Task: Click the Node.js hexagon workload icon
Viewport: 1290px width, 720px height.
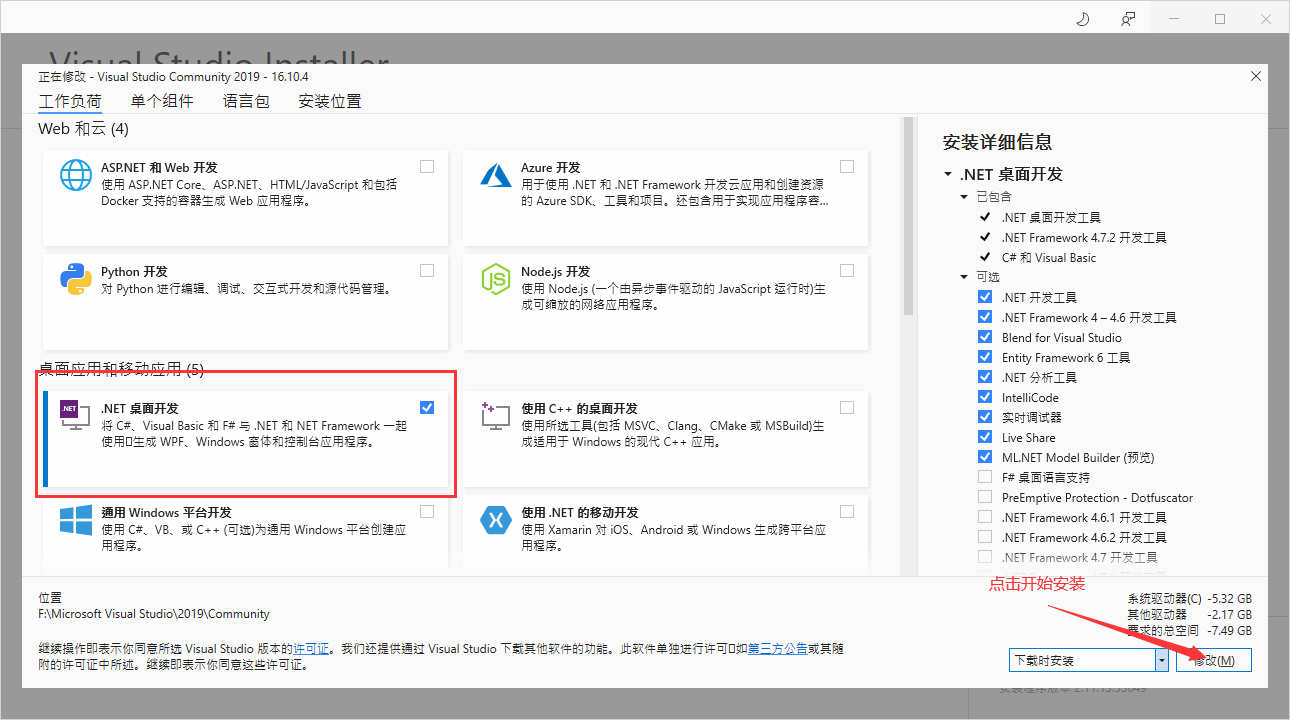Action: (496, 279)
